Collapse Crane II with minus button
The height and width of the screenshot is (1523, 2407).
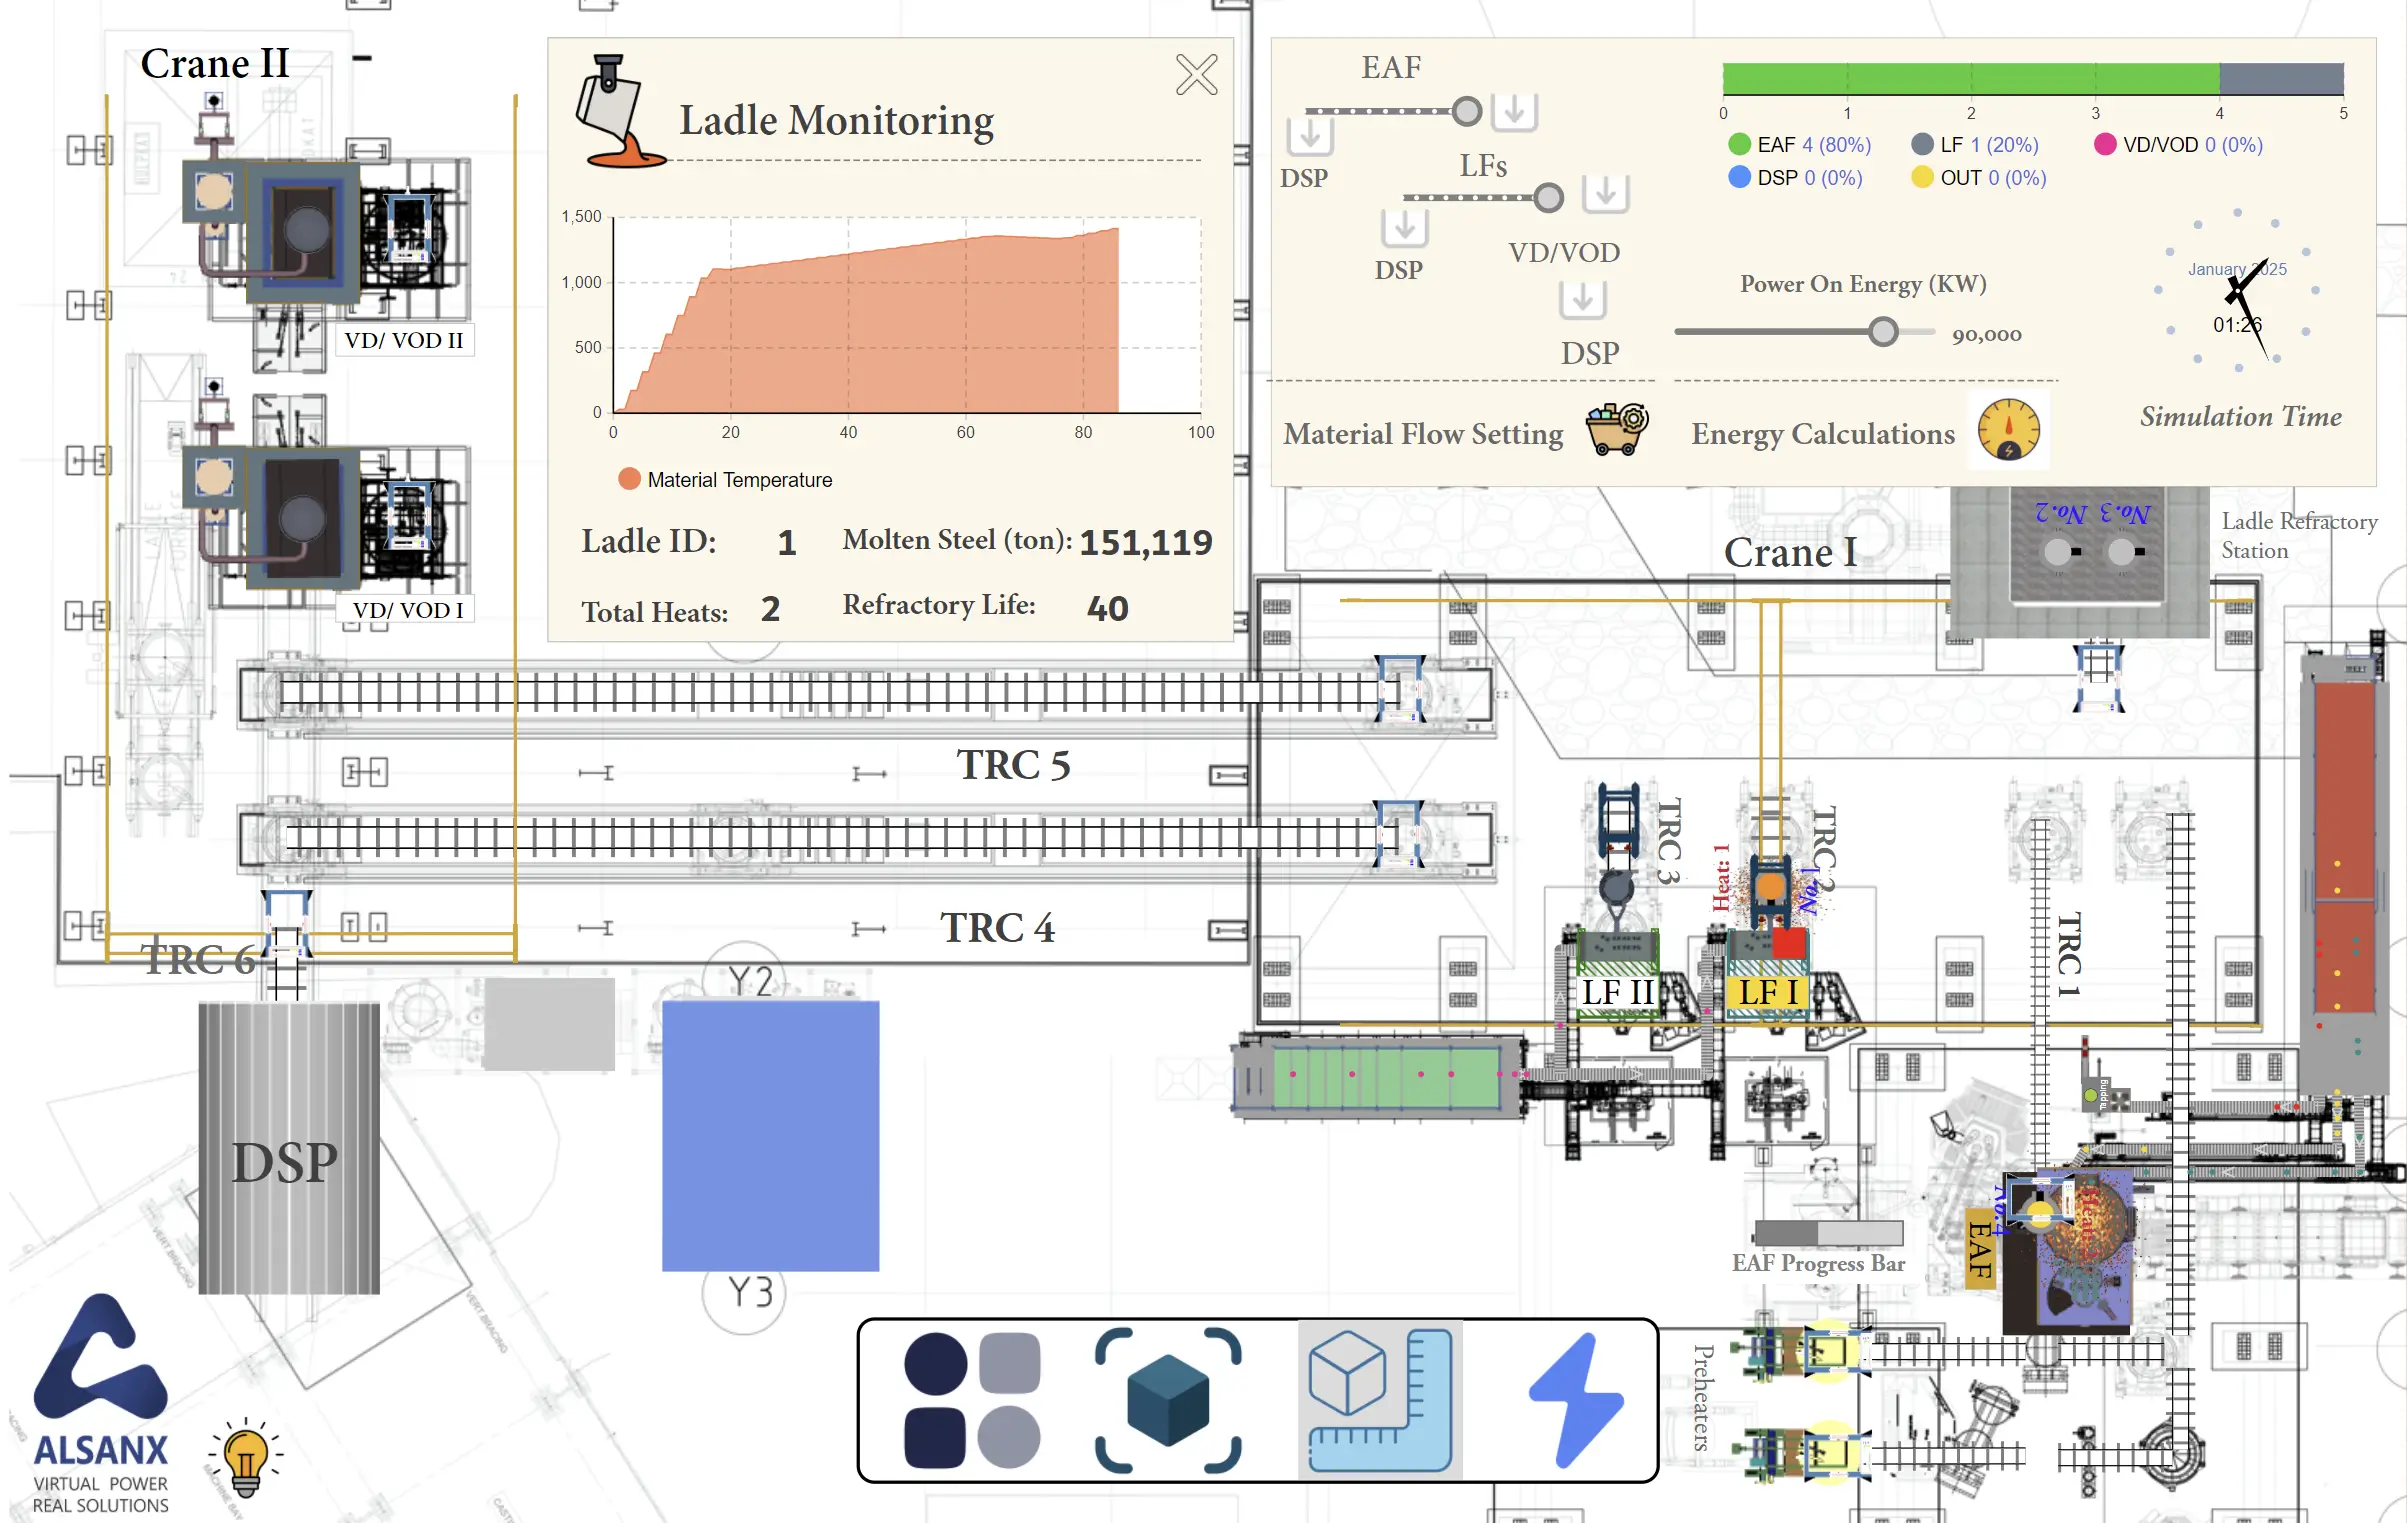pos(362,59)
